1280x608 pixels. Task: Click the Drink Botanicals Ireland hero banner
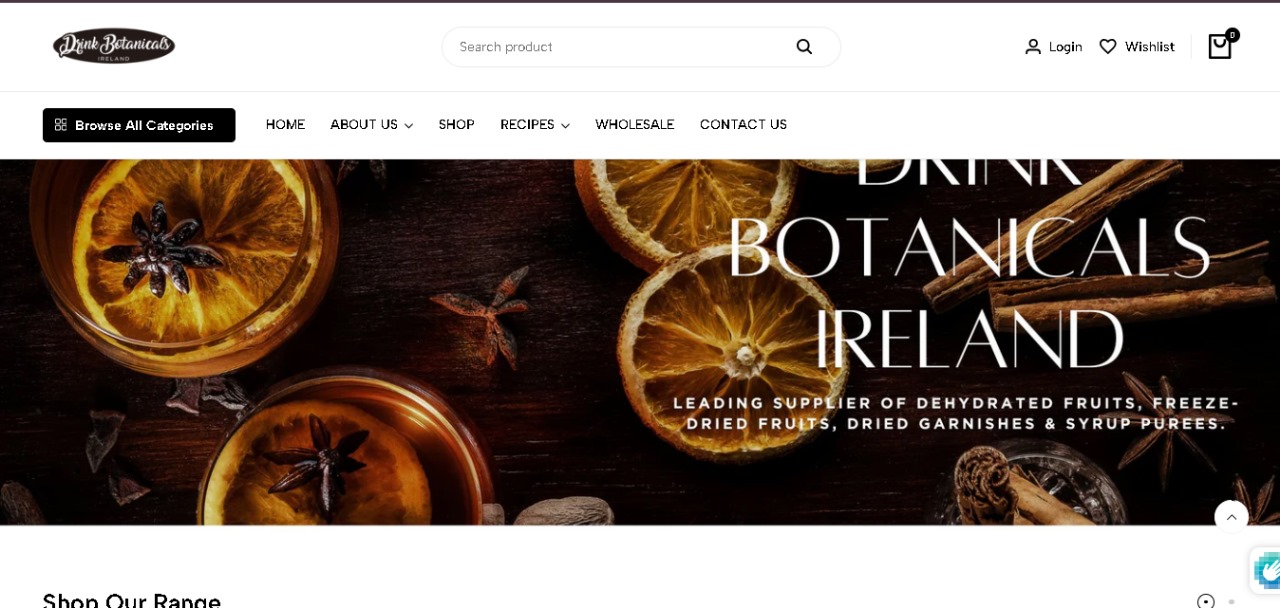pyautogui.click(x=640, y=342)
